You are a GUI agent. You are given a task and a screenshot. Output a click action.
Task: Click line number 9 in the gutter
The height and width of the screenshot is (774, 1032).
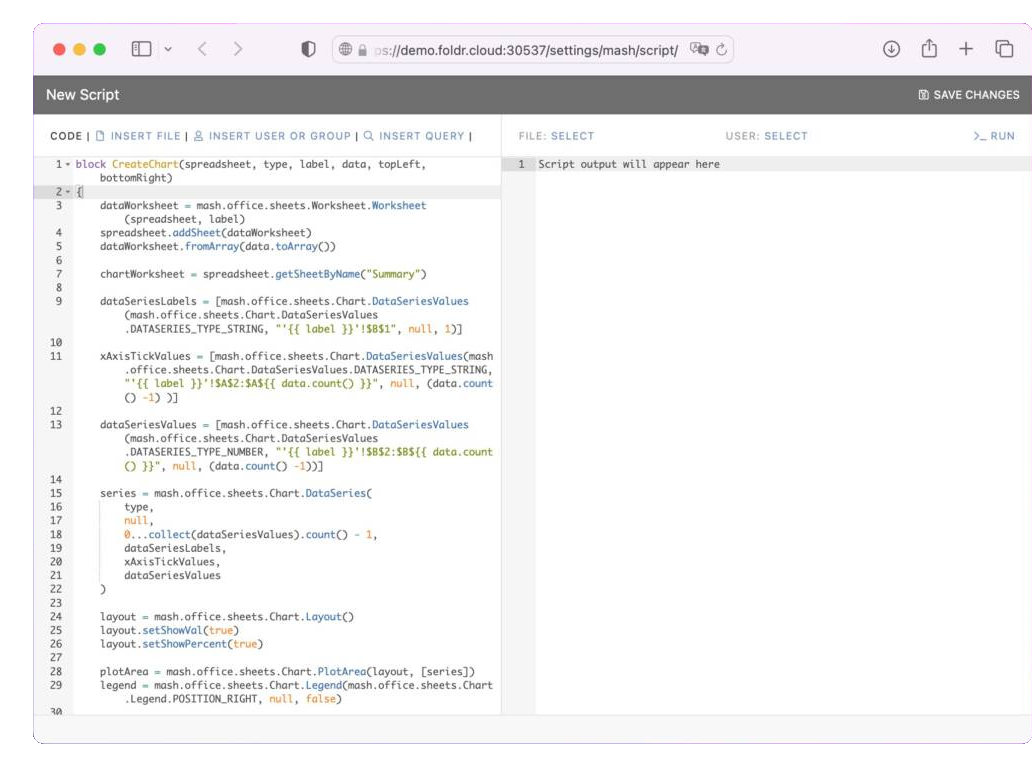59,301
